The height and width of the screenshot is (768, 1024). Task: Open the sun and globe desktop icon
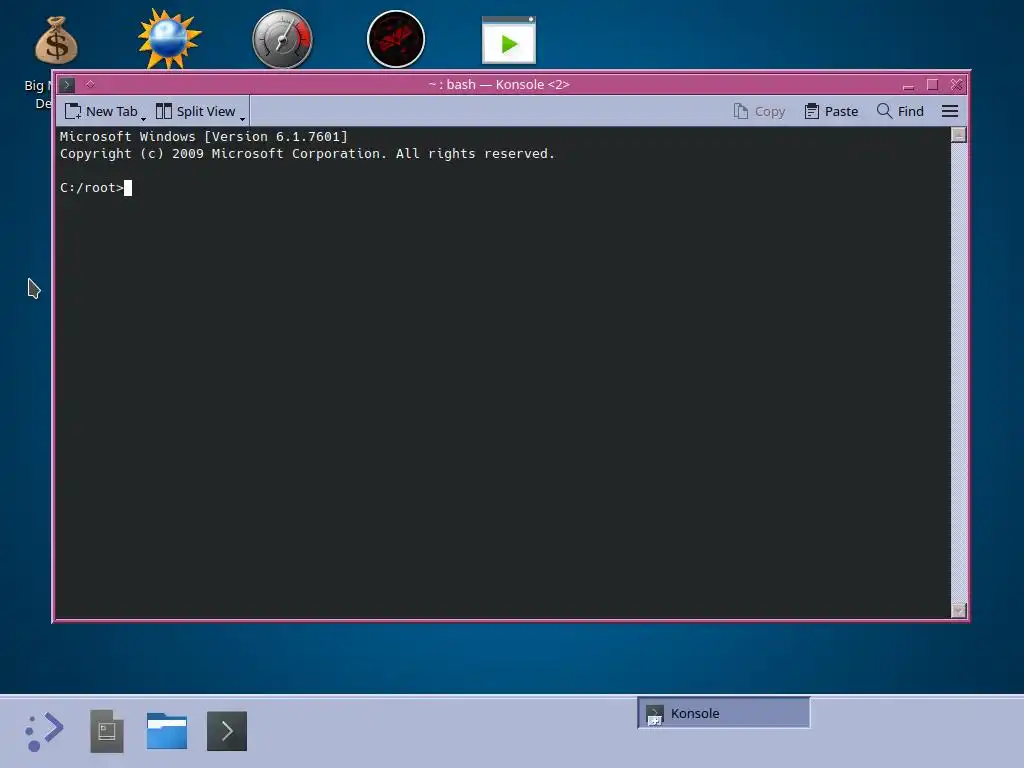coord(169,39)
